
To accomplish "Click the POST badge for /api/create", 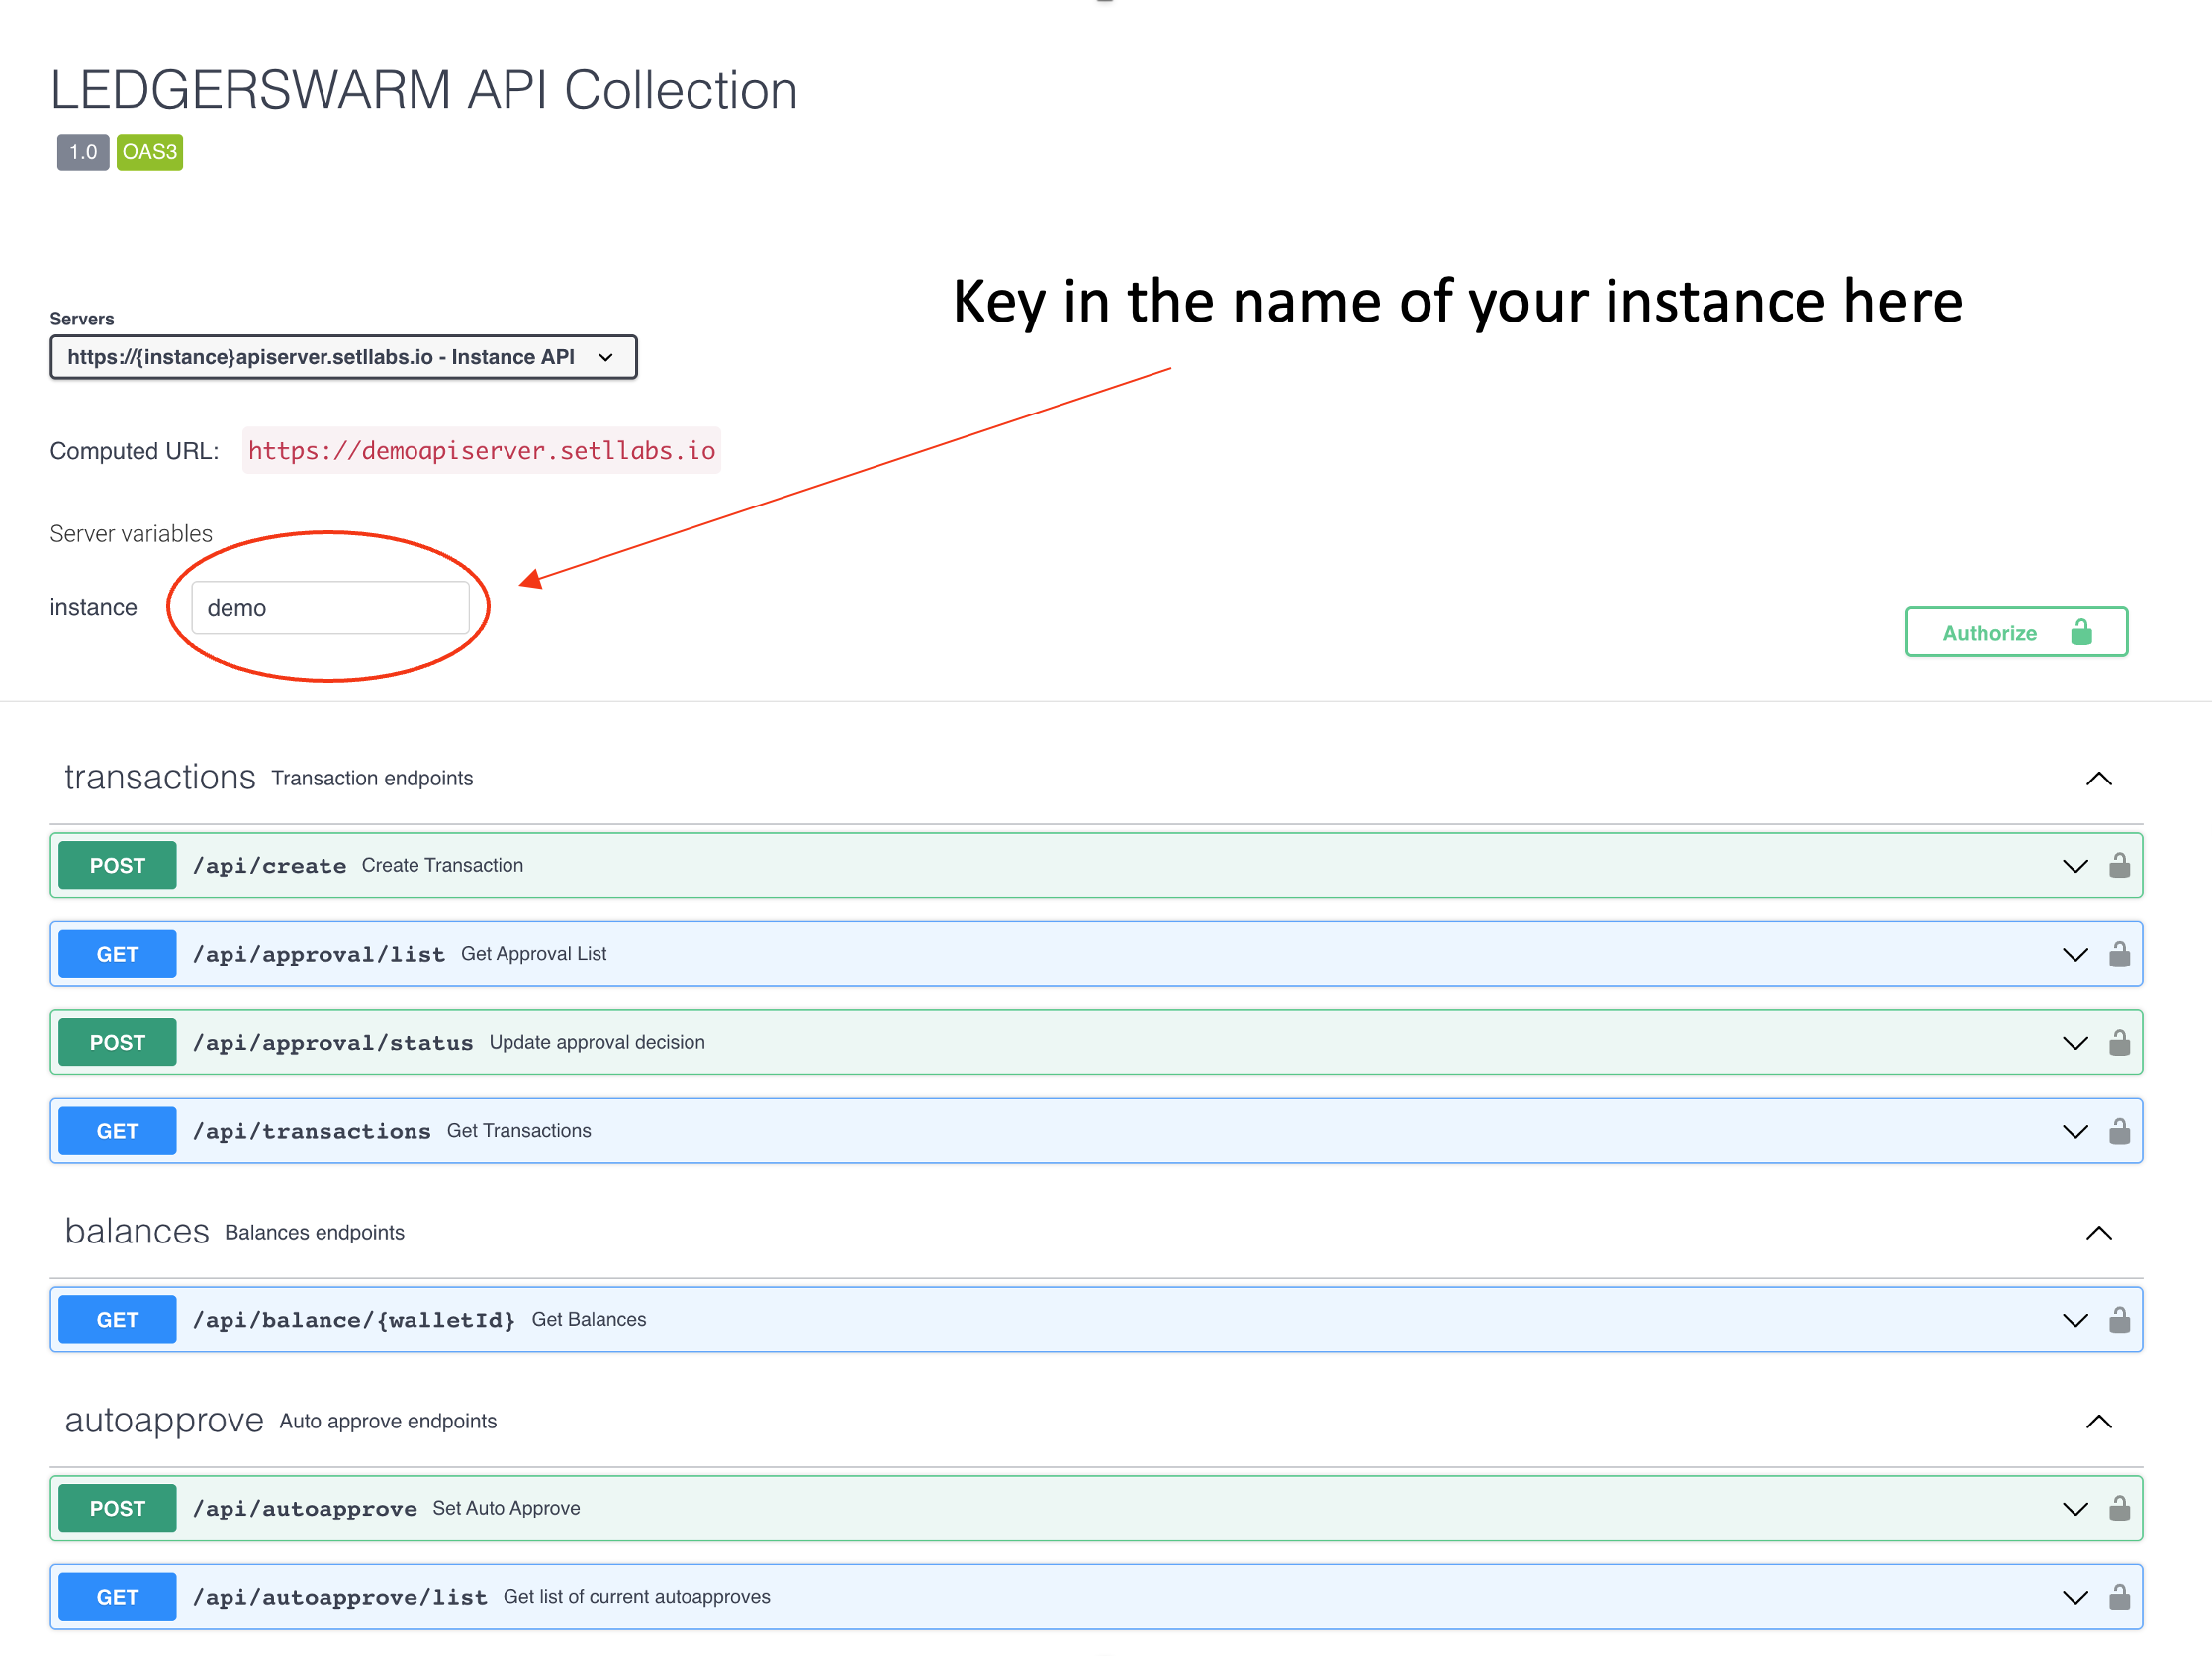I will 117,865.
